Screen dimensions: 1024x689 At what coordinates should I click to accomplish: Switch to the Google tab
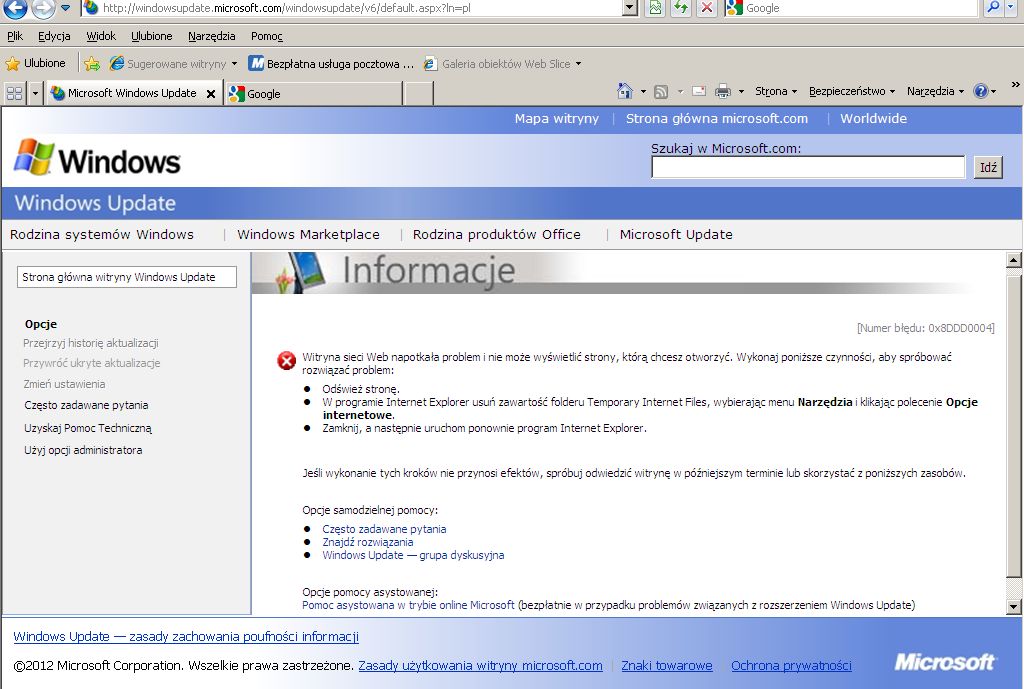313,93
